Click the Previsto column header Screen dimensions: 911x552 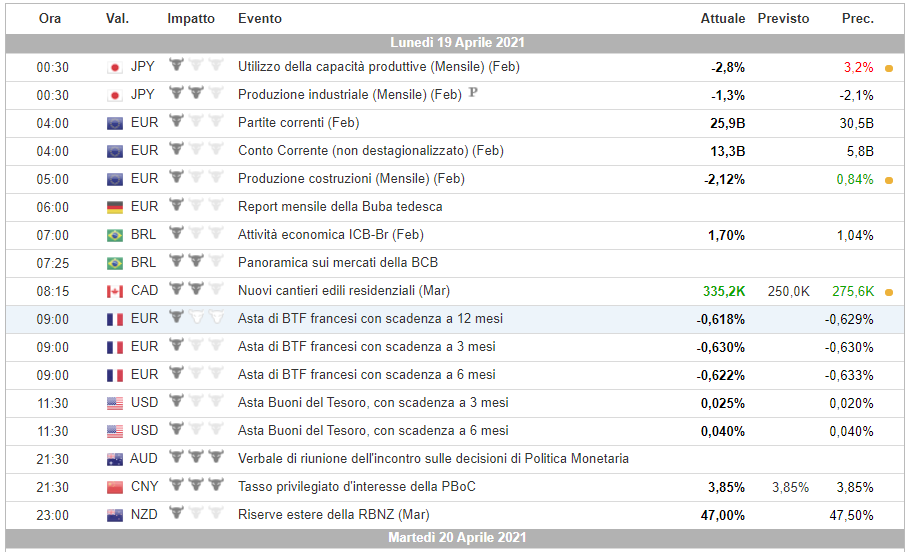click(783, 19)
